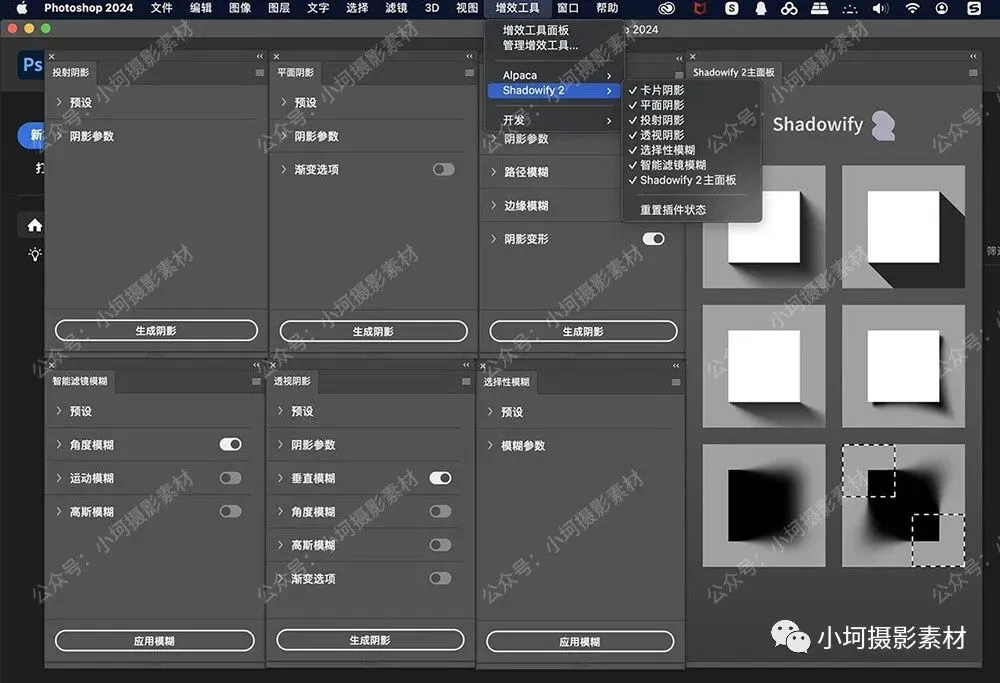Expand the 阴影变形 section chevron
This screenshot has width=1000, height=683.
(493, 239)
